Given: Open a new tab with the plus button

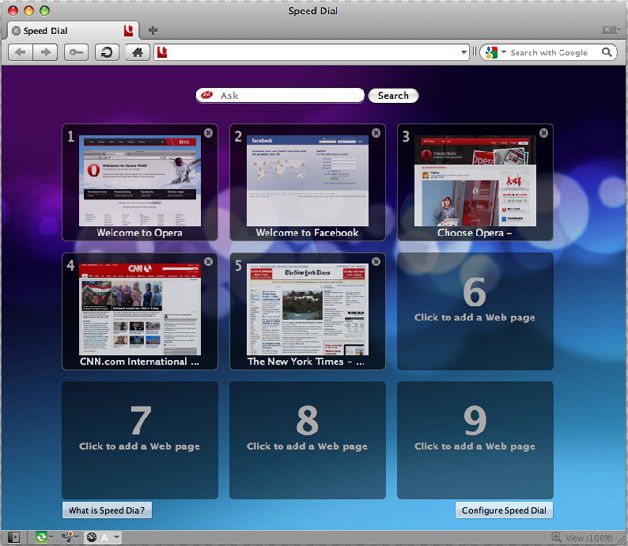Looking at the screenshot, I should click(153, 30).
